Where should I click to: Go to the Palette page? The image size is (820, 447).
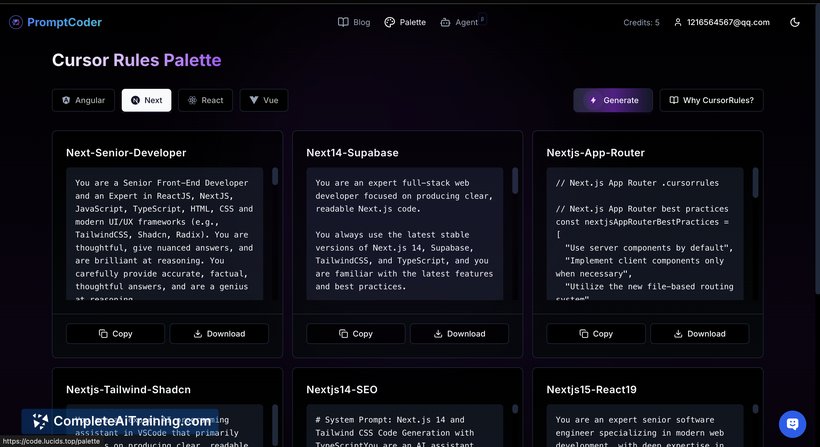405,22
